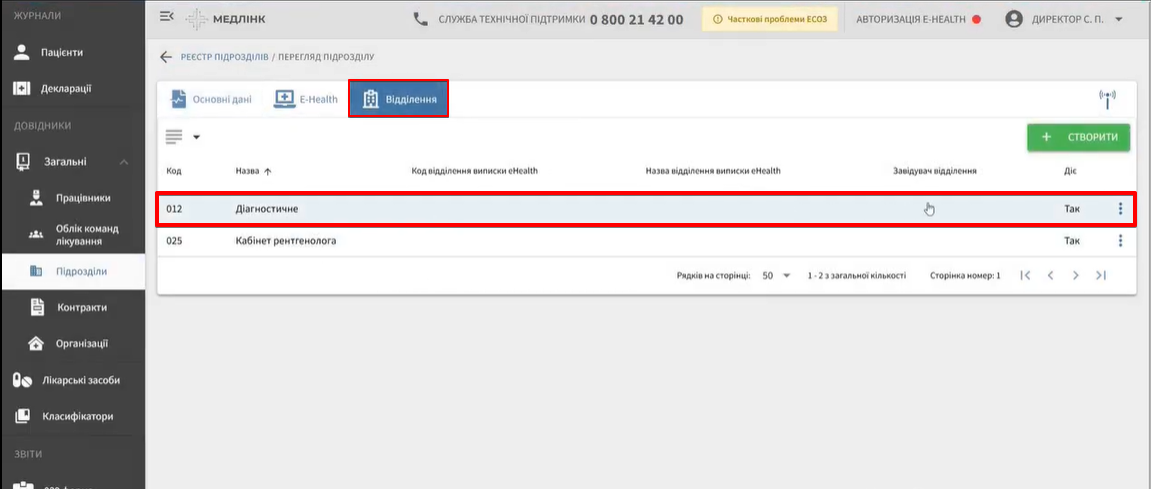The width and height of the screenshot is (1151, 489).
Task: Expand the Директор С. П. dropdown arrow
Action: 1119,20
